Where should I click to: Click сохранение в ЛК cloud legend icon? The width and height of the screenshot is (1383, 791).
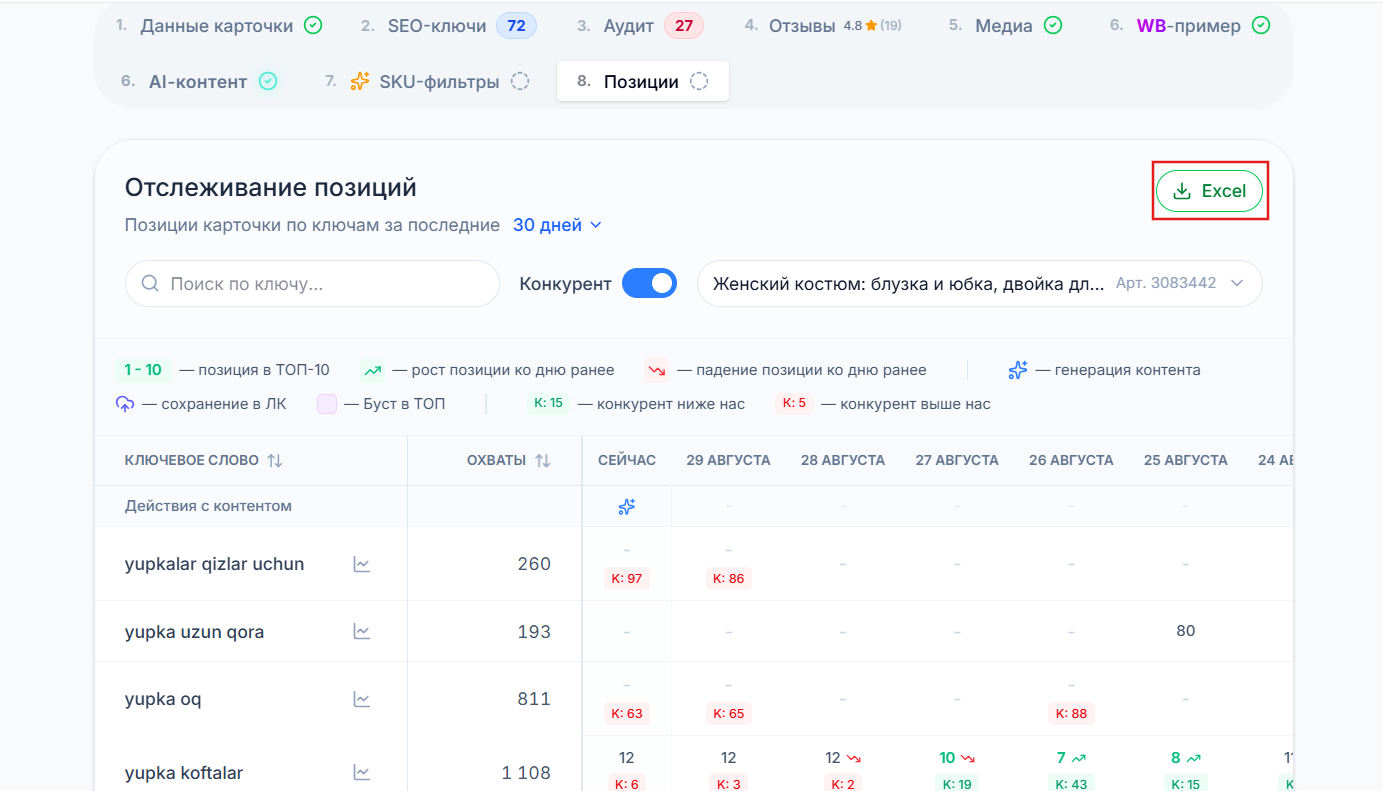(125, 404)
